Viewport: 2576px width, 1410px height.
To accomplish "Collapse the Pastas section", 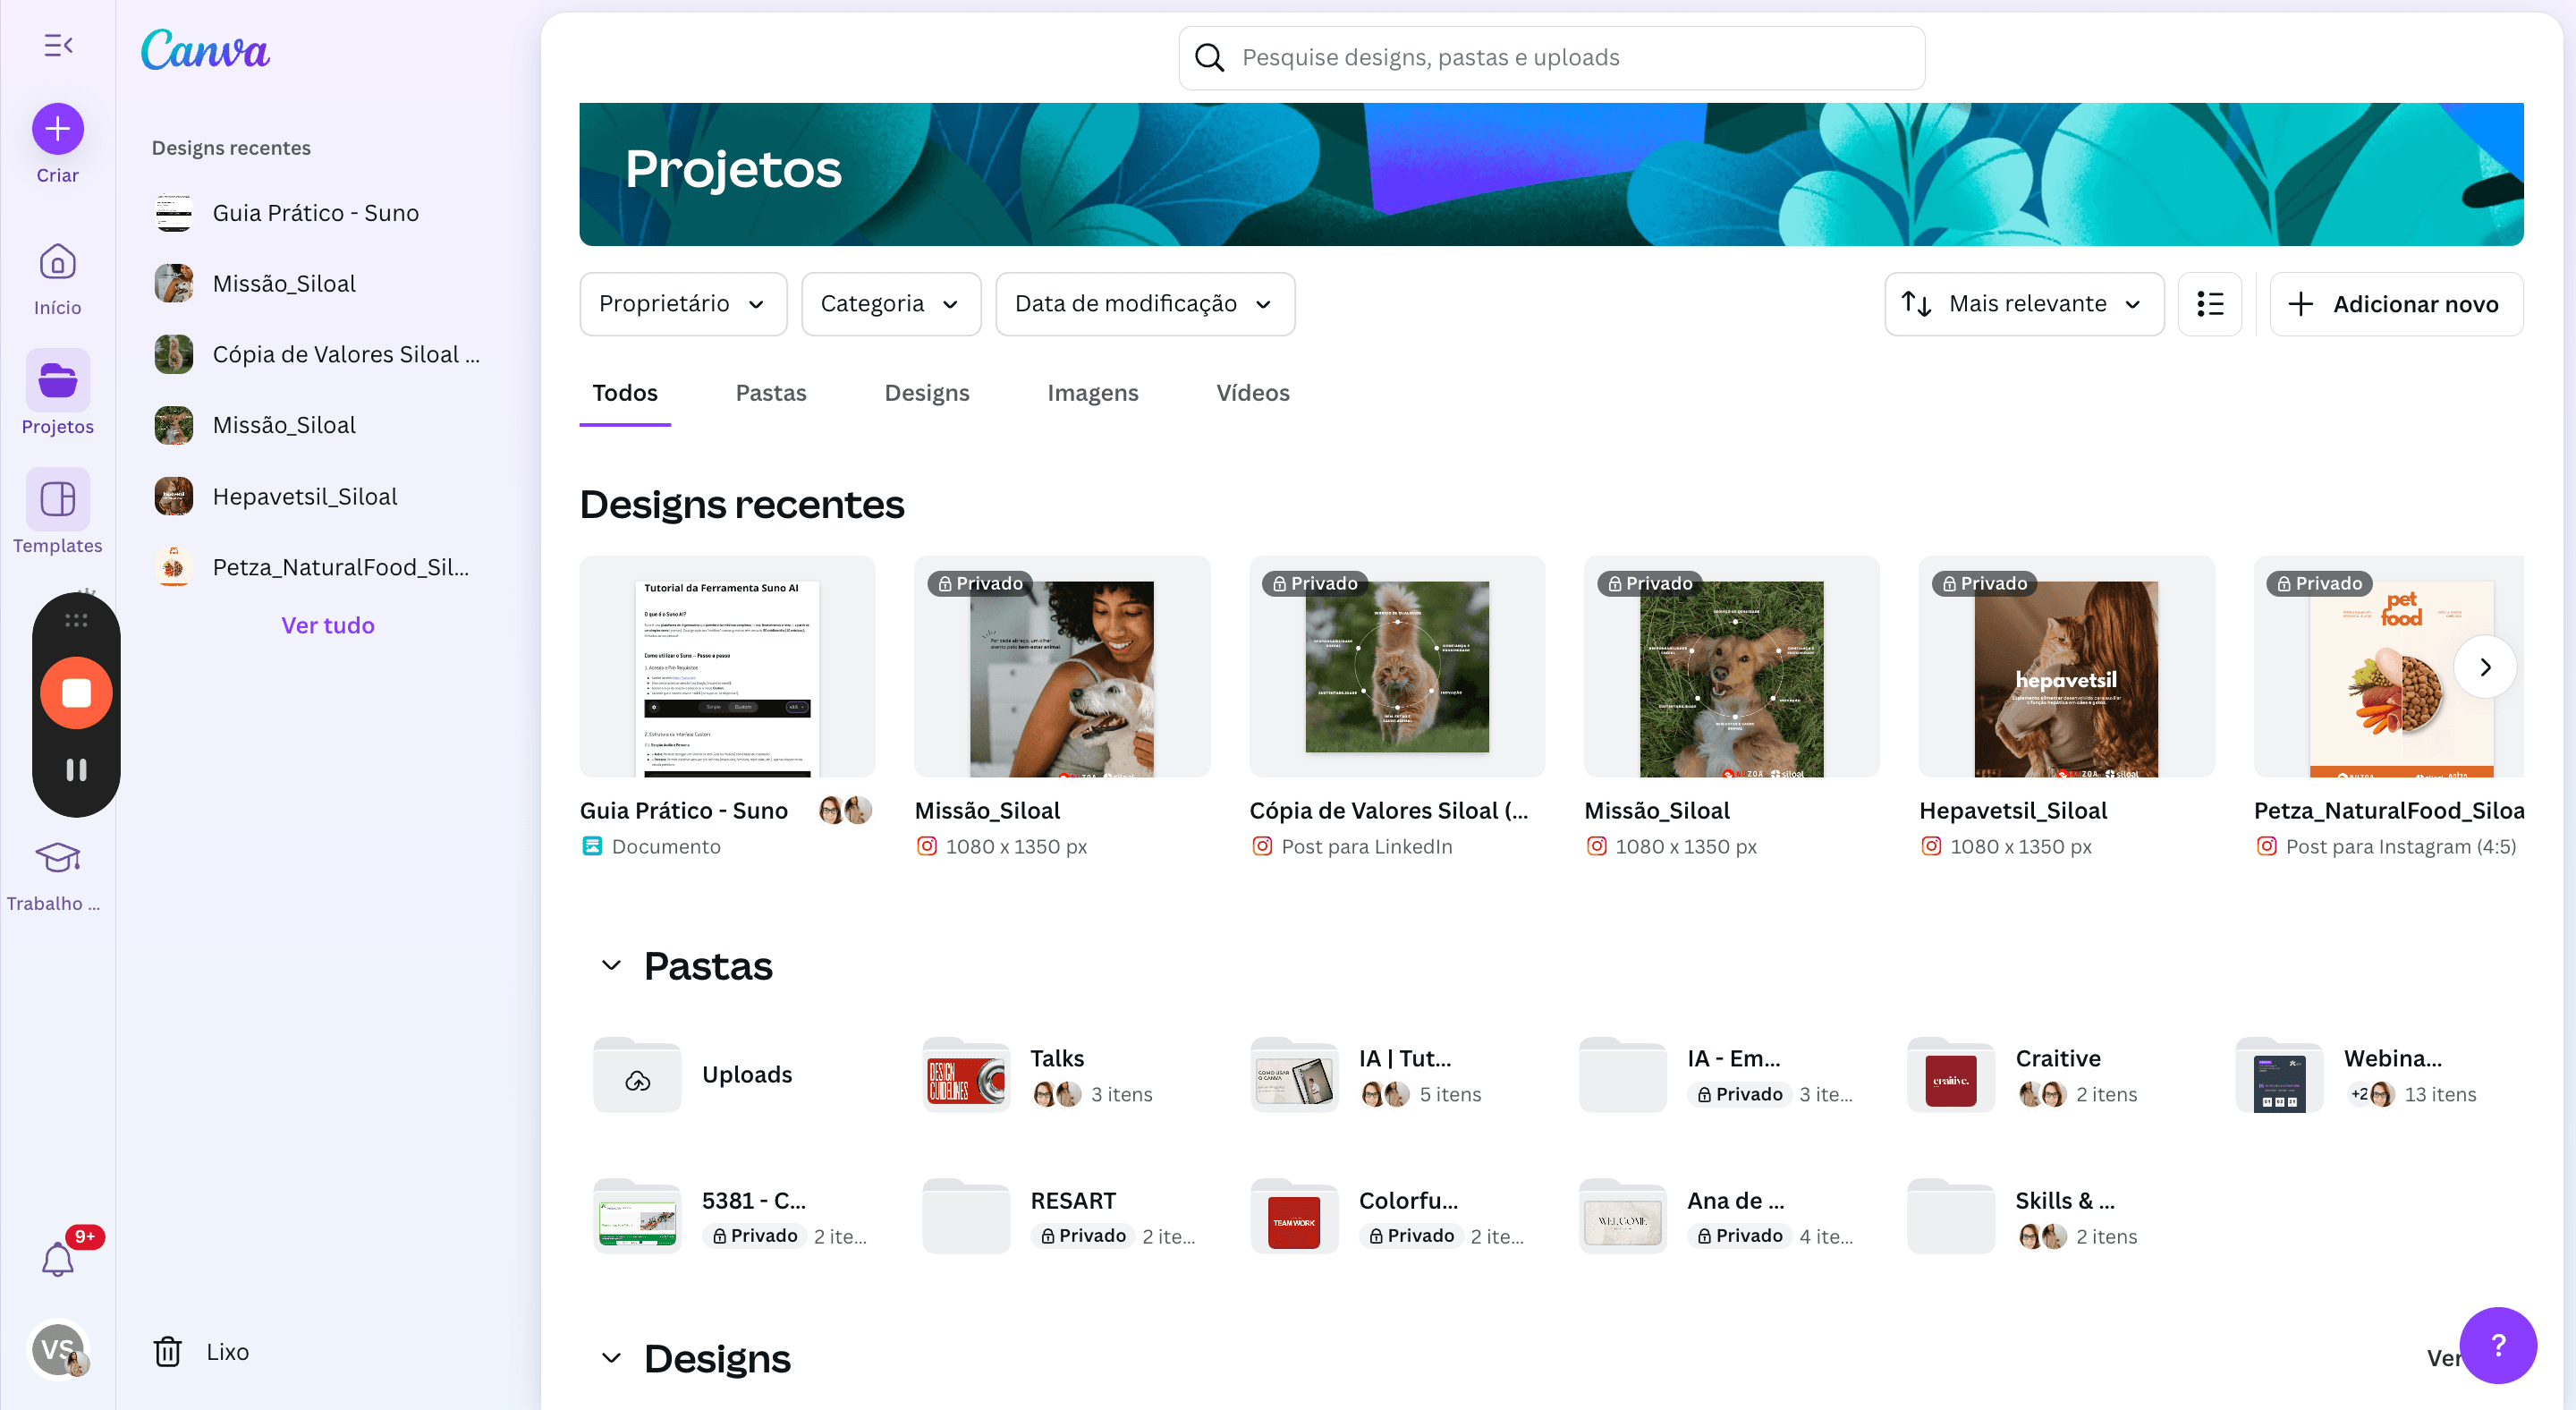I will tap(611, 966).
